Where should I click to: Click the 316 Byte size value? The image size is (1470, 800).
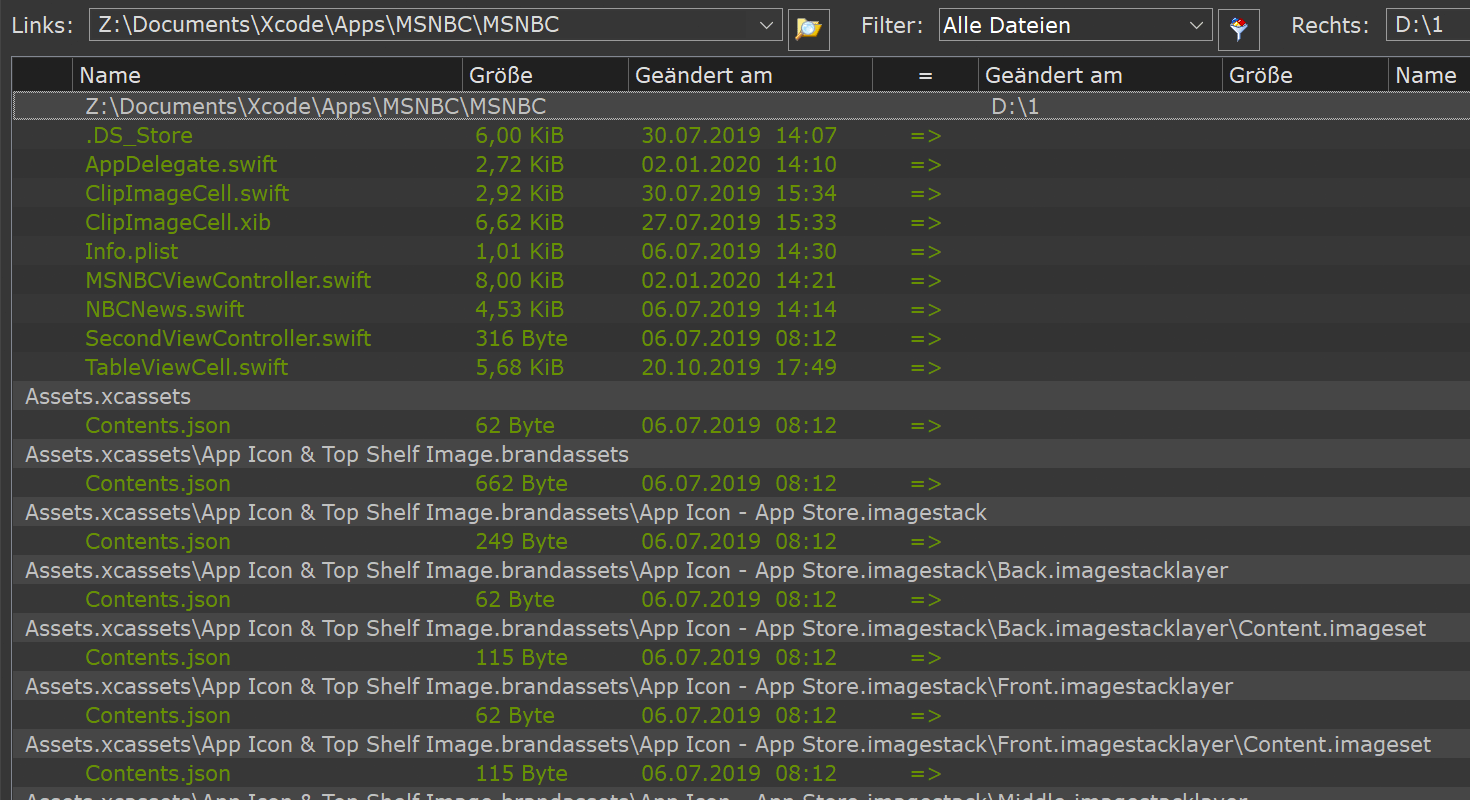521,338
